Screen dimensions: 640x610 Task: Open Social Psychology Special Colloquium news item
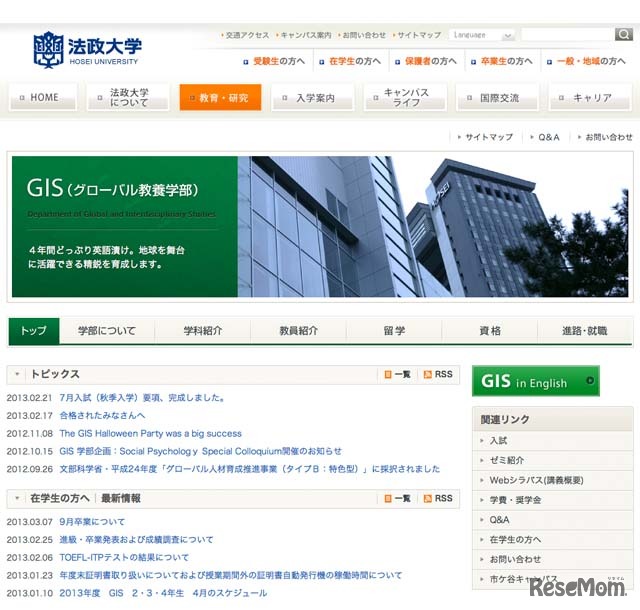[200, 451]
